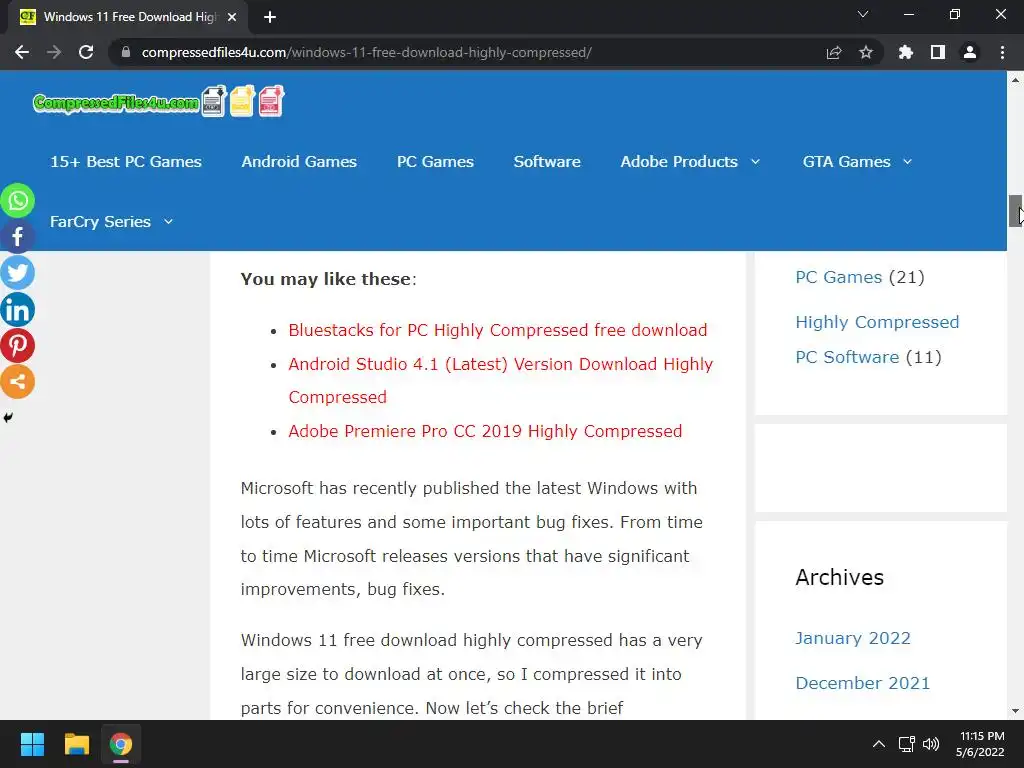Open the Windows Start menu

click(x=32, y=744)
